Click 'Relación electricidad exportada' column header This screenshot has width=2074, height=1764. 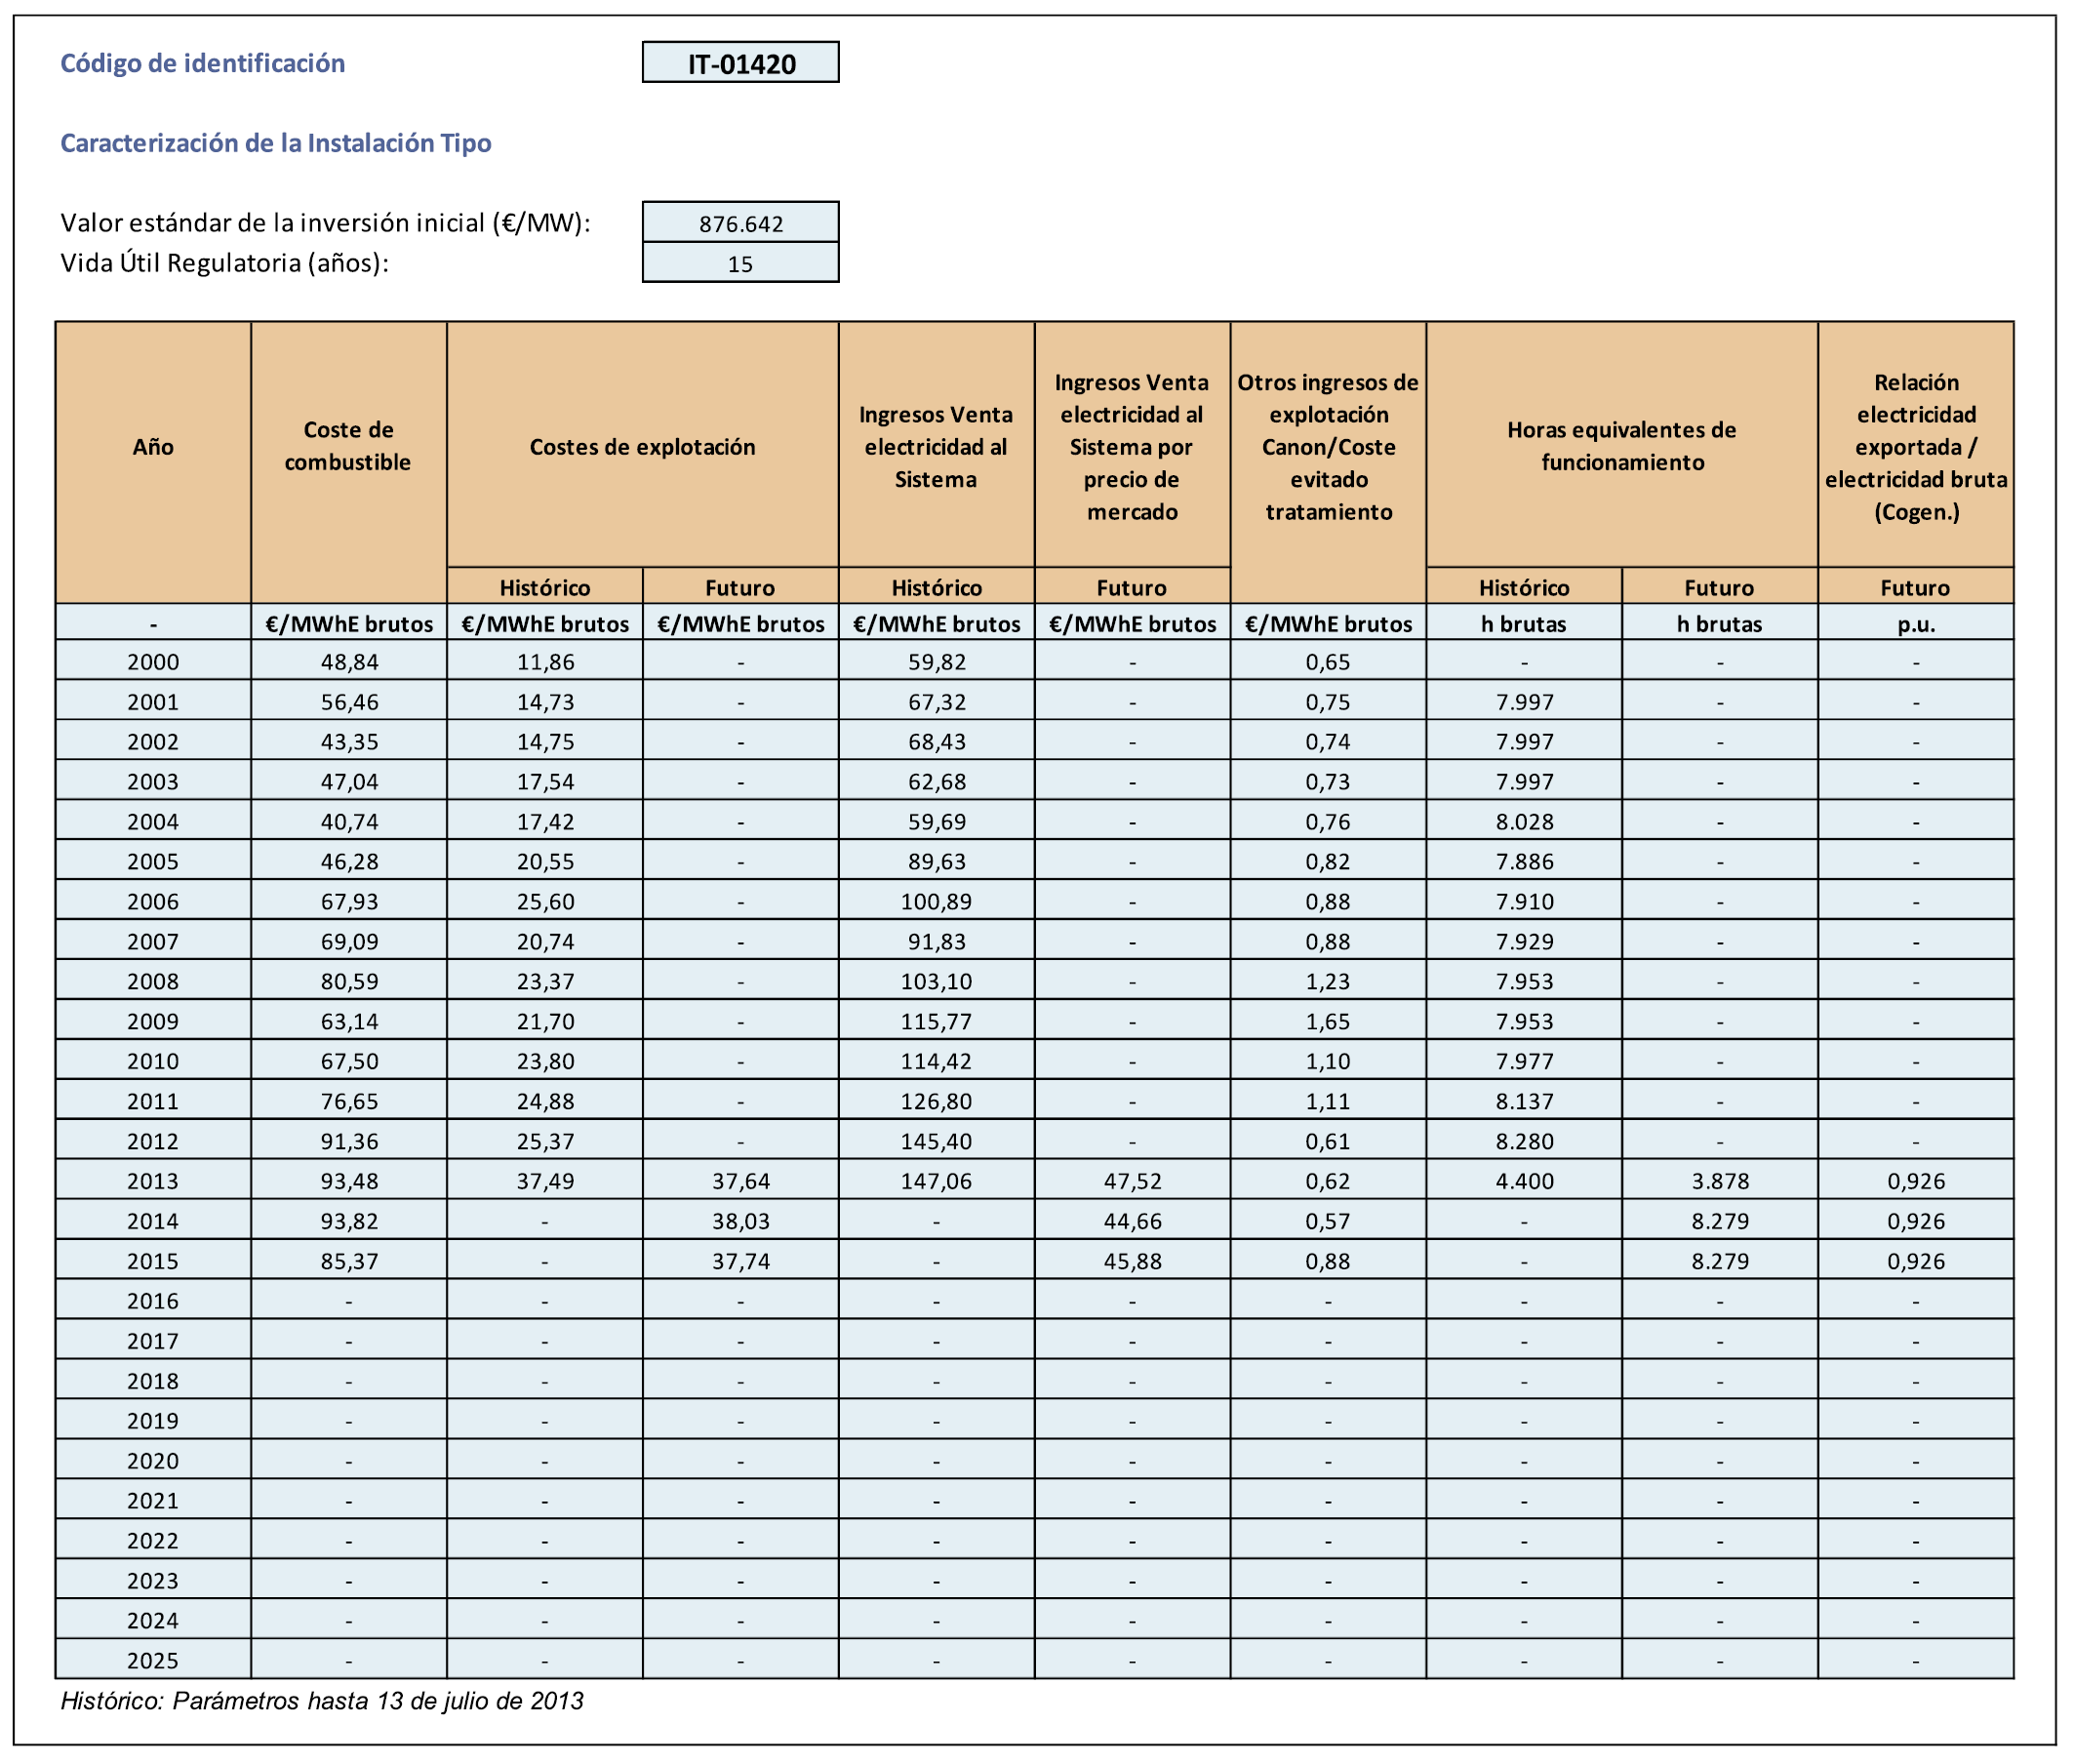point(1915,445)
